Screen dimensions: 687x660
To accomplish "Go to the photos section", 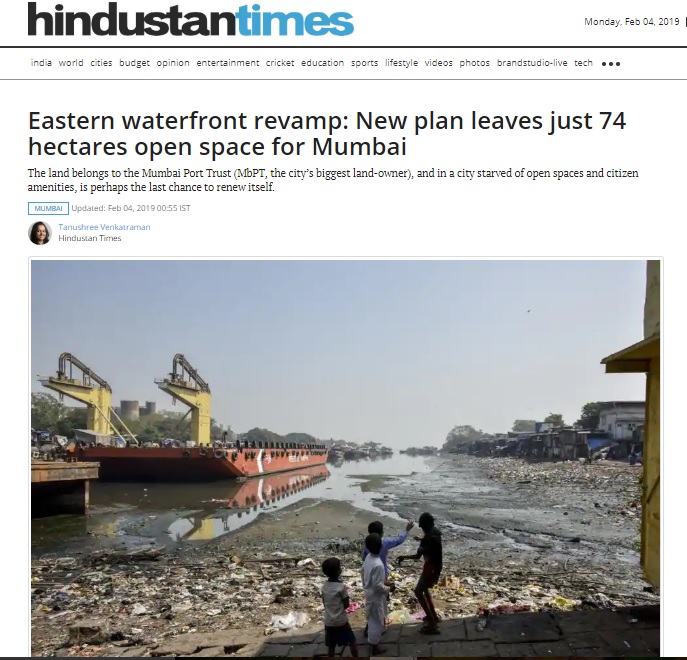I will point(475,63).
